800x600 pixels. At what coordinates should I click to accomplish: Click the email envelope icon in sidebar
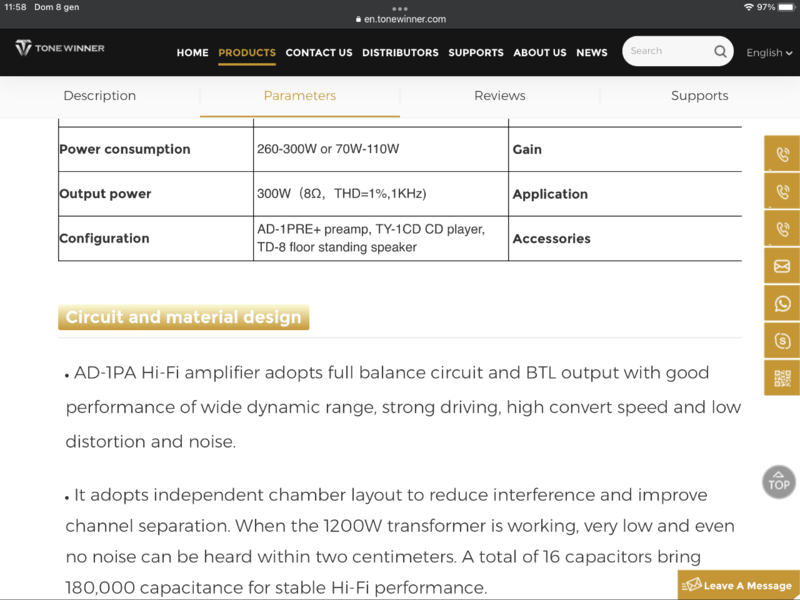click(782, 266)
